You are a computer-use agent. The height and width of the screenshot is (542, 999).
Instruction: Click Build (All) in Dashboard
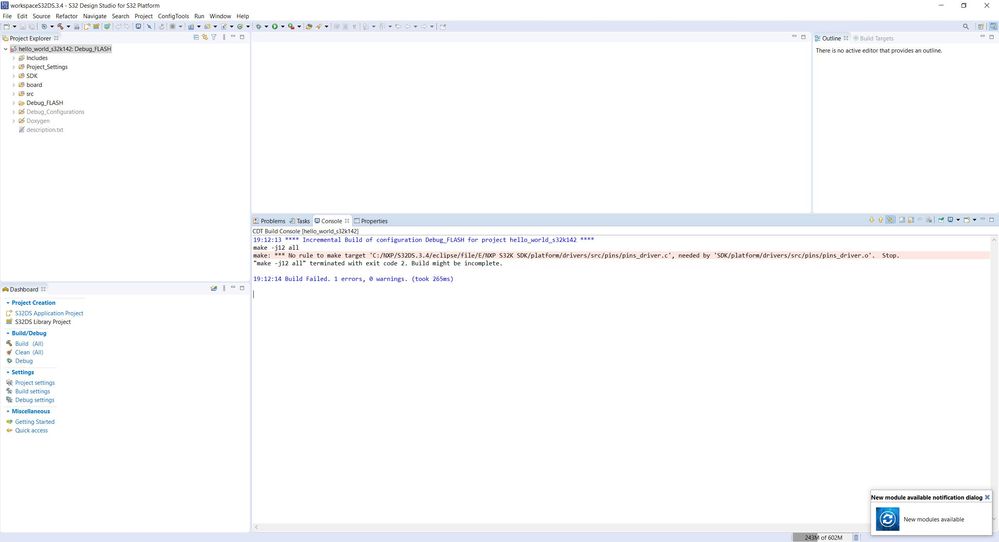[x=29, y=343]
